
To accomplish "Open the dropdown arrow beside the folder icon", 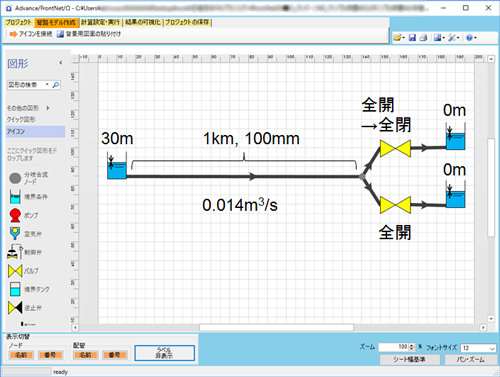I will 403,38.
